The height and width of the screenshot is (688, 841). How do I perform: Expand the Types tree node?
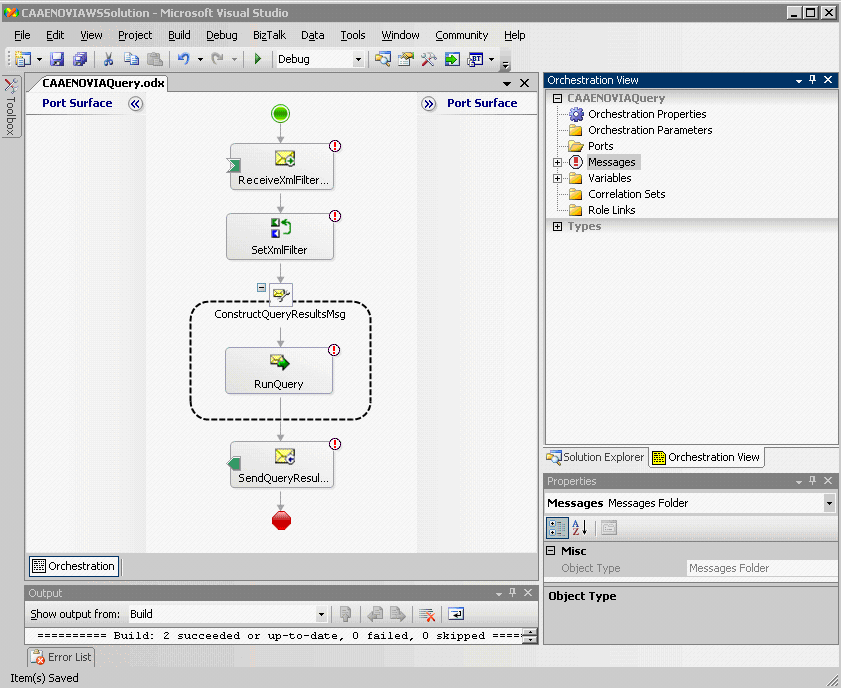[557, 226]
